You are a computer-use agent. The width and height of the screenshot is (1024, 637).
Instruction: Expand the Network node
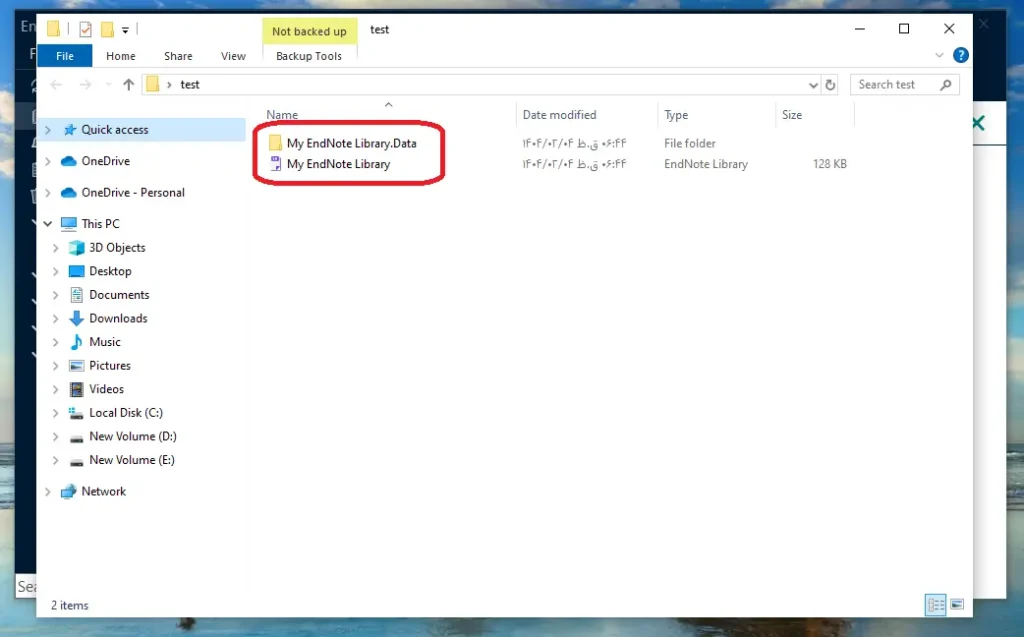coord(48,491)
